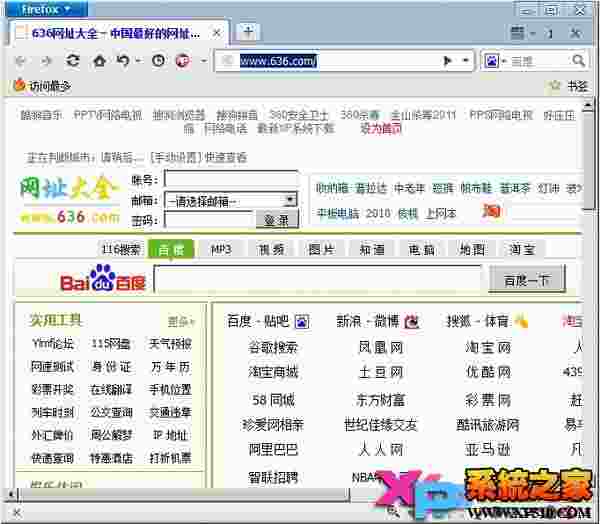The width and height of the screenshot is (600, 524).
Task: Open the 58同城 link
Action: coord(273,400)
